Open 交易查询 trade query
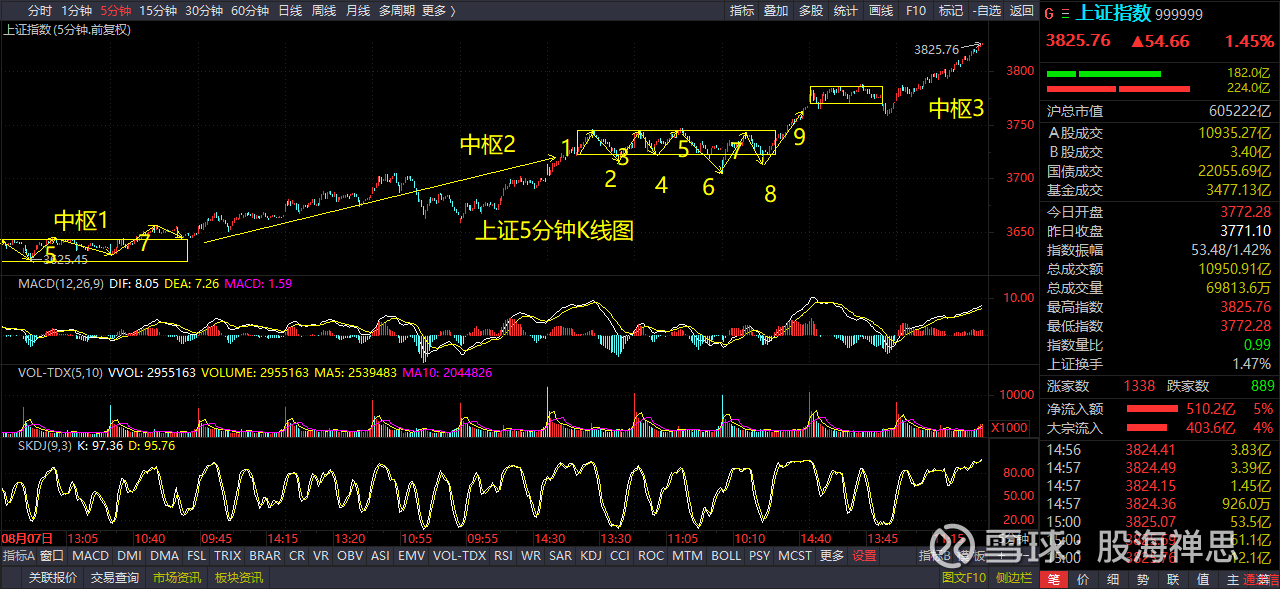Viewport: 1280px width, 589px height. [x=115, y=578]
